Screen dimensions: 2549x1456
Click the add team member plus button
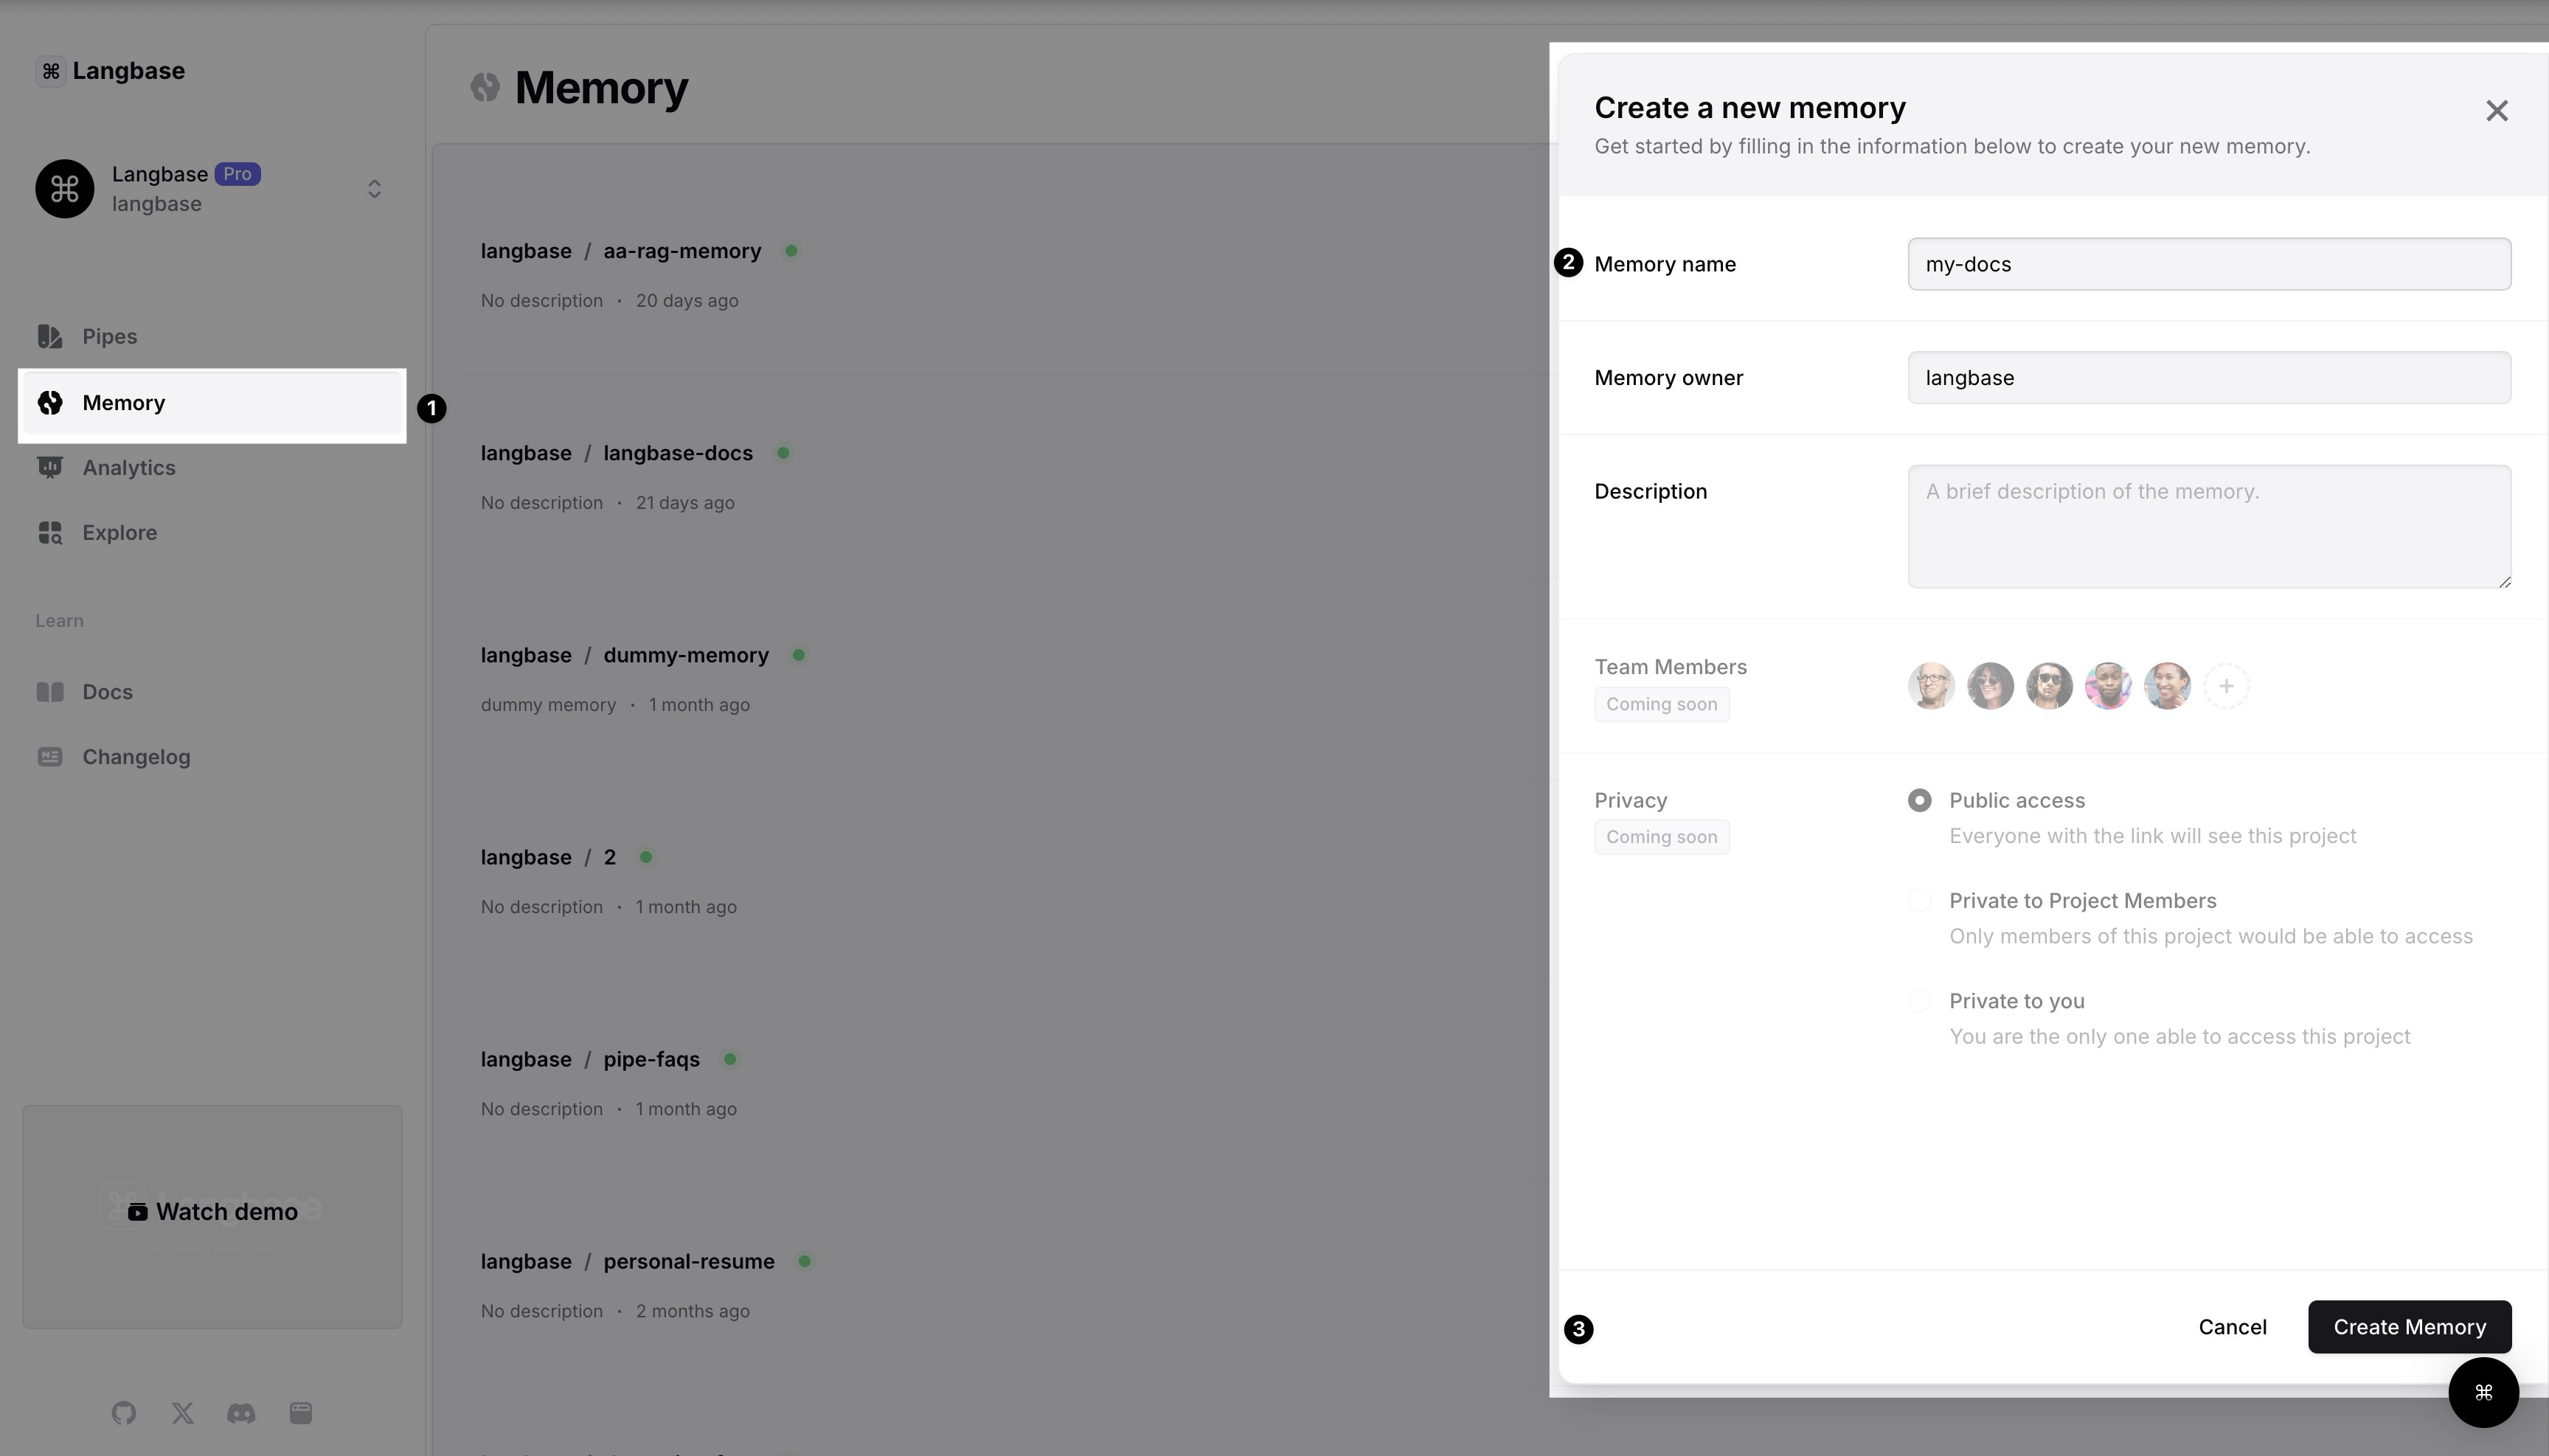tap(2225, 684)
